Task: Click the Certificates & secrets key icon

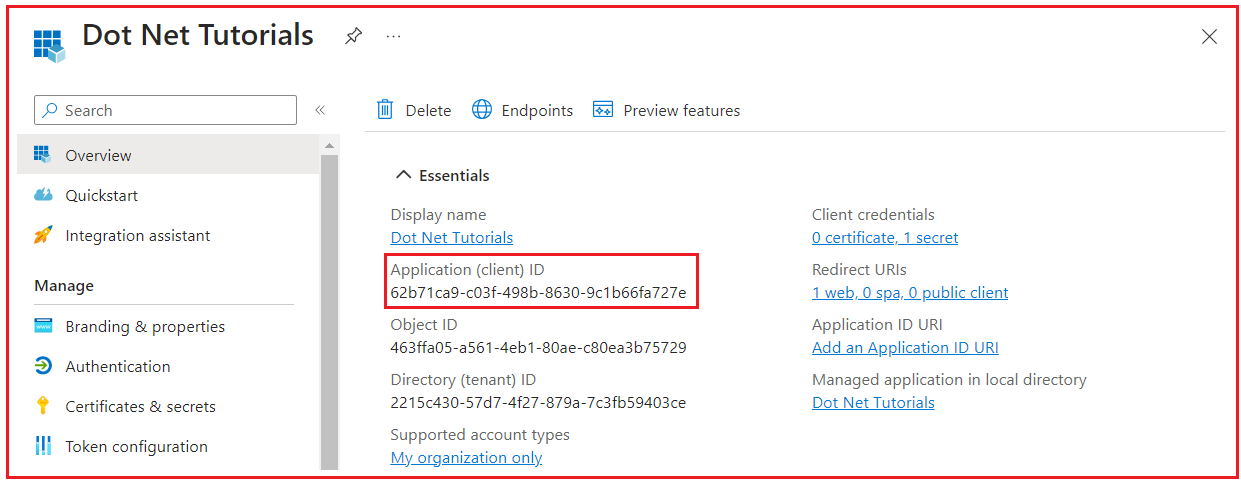Action: click(x=42, y=406)
